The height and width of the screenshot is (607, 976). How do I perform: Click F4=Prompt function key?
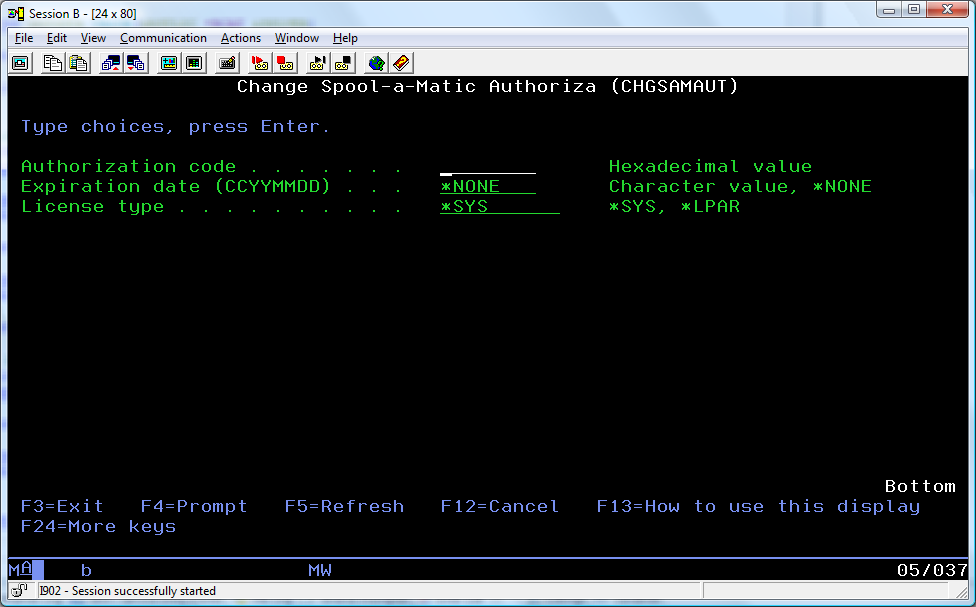(x=194, y=506)
